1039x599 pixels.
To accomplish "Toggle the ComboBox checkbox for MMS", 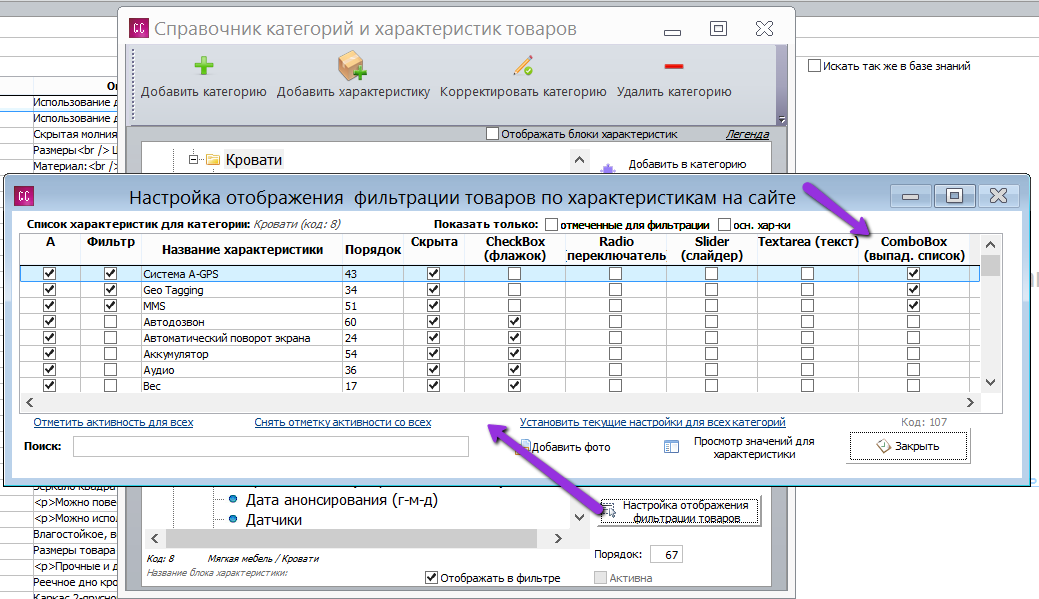I will pos(914,305).
